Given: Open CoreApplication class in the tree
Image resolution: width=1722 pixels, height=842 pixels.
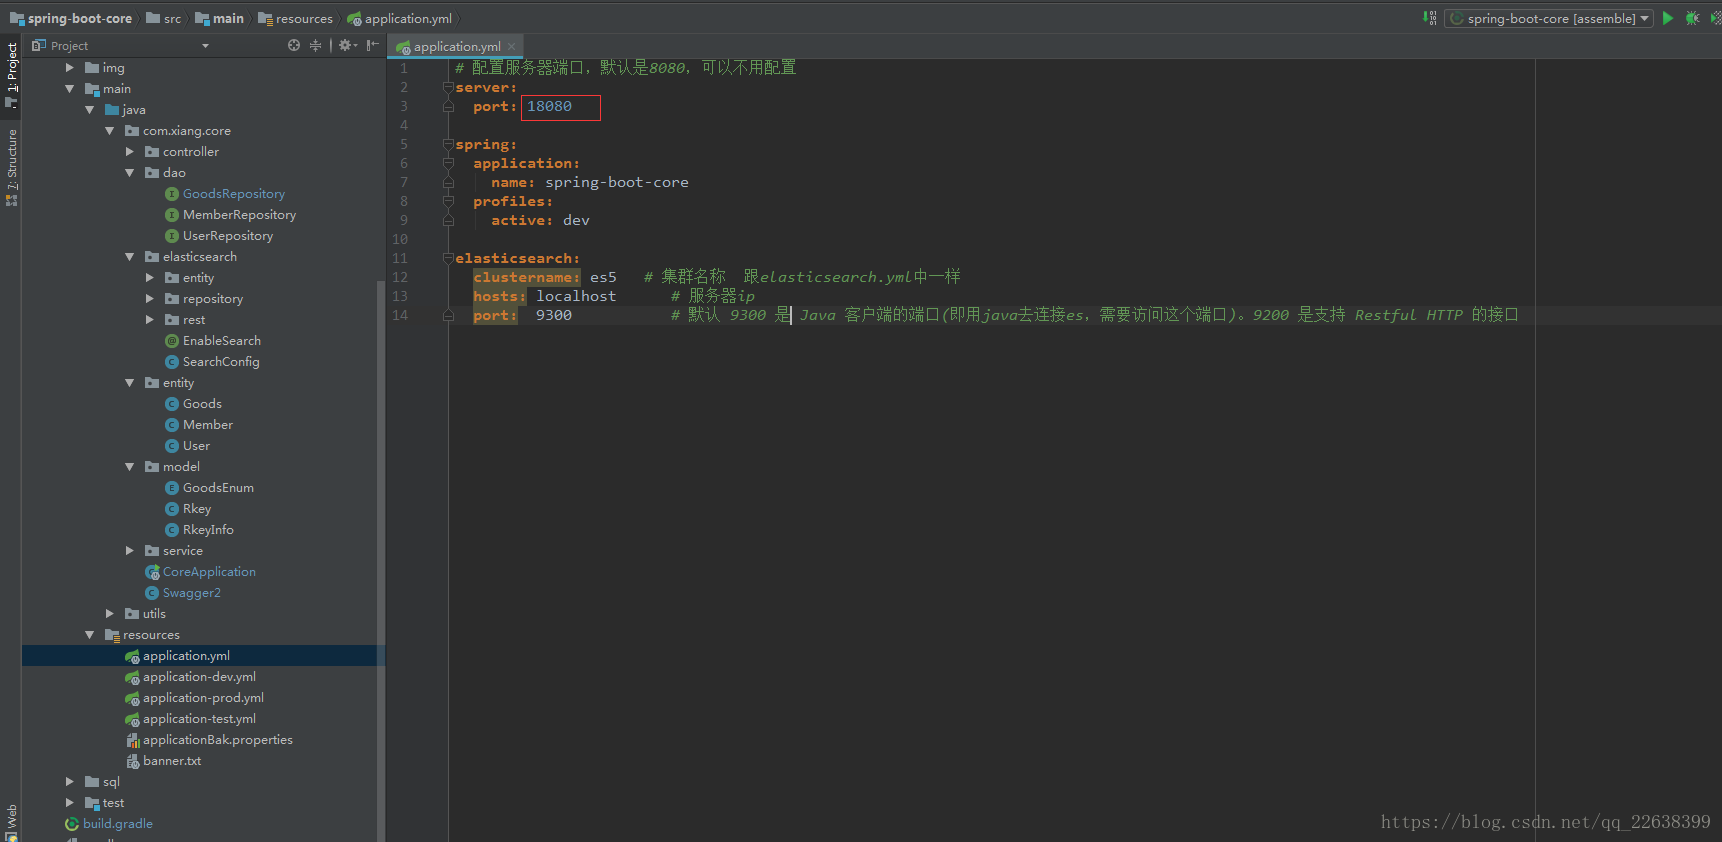Looking at the screenshot, I should [x=208, y=572].
